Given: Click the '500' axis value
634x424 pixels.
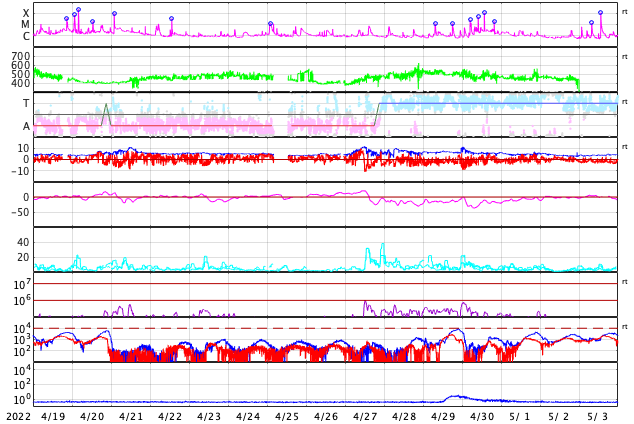Looking at the screenshot, I should point(21,74).
